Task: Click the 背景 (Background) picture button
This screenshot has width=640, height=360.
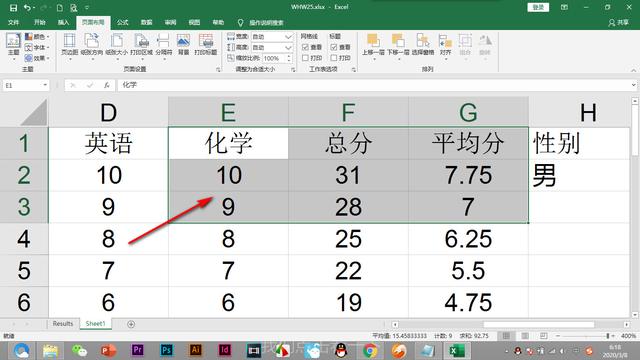Action: tap(184, 45)
